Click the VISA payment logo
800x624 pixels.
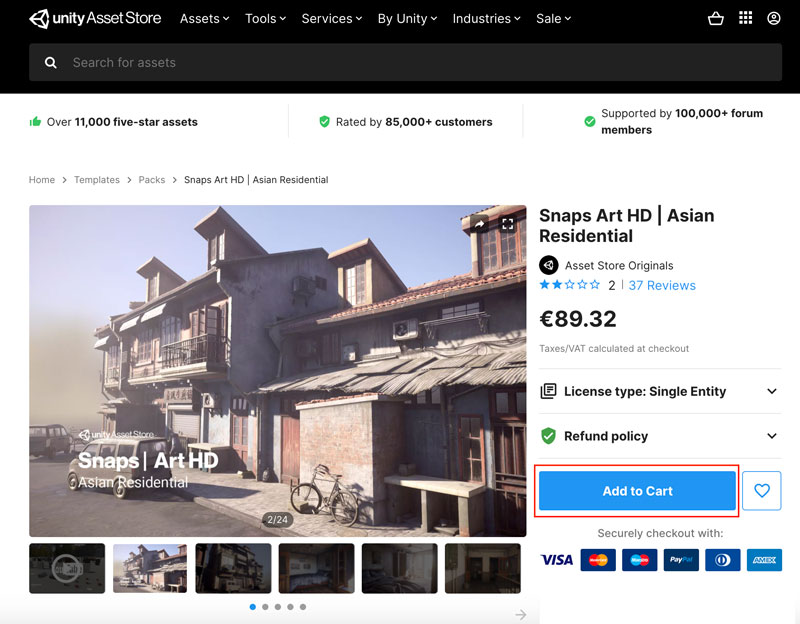pyautogui.click(x=557, y=560)
